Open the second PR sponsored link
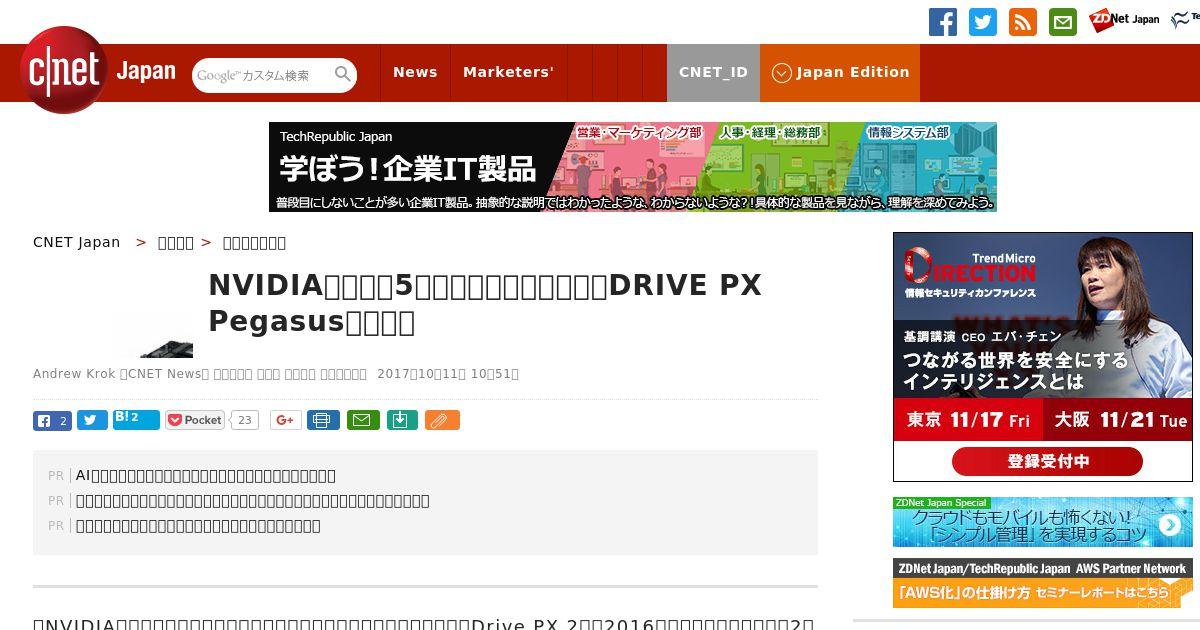 (253, 500)
